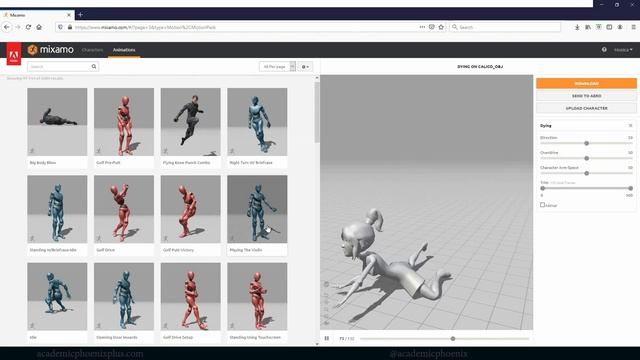The width and height of the screenshot is (640, 360).
Task: Close the Mixamo browser tab
Action: 69,15
